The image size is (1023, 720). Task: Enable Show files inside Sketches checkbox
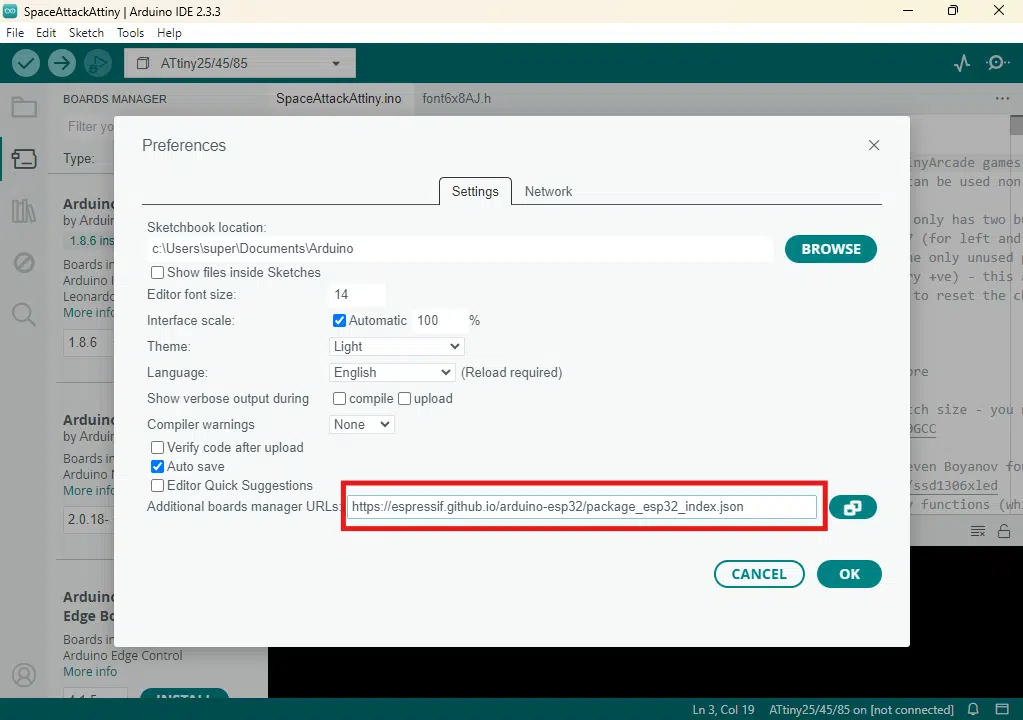pyautogui.click(x=157, y=273)
